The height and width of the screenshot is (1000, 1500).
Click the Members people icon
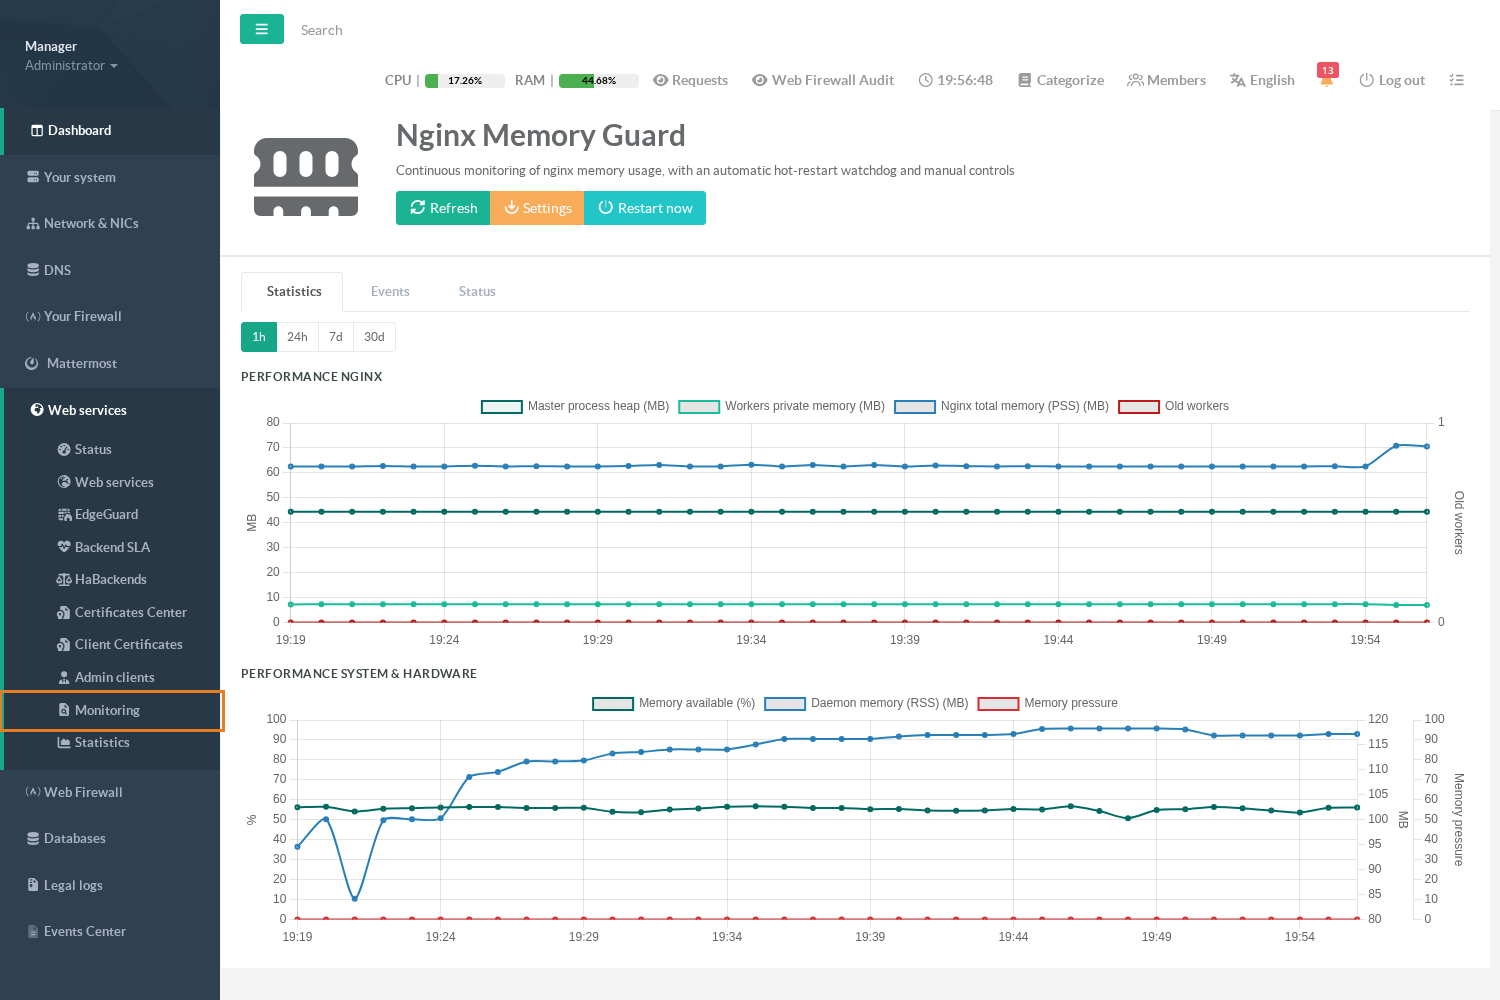(1135, 80)
